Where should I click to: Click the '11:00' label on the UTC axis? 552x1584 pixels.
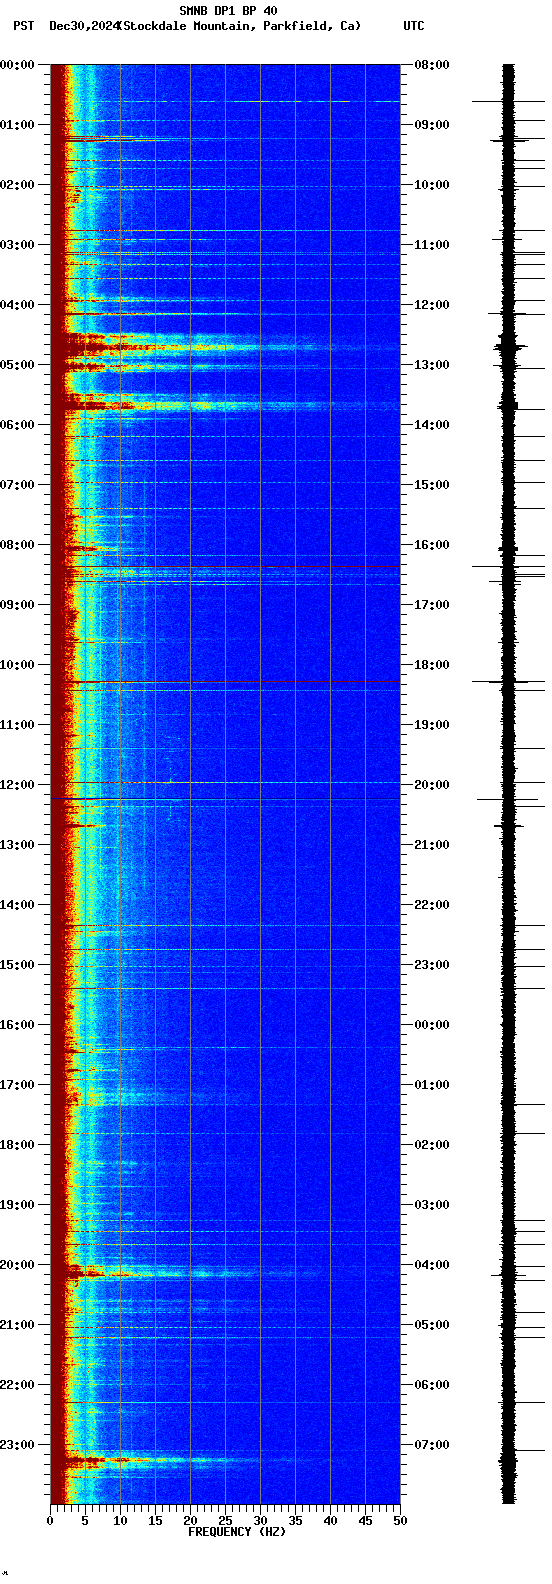pos(432,245)
